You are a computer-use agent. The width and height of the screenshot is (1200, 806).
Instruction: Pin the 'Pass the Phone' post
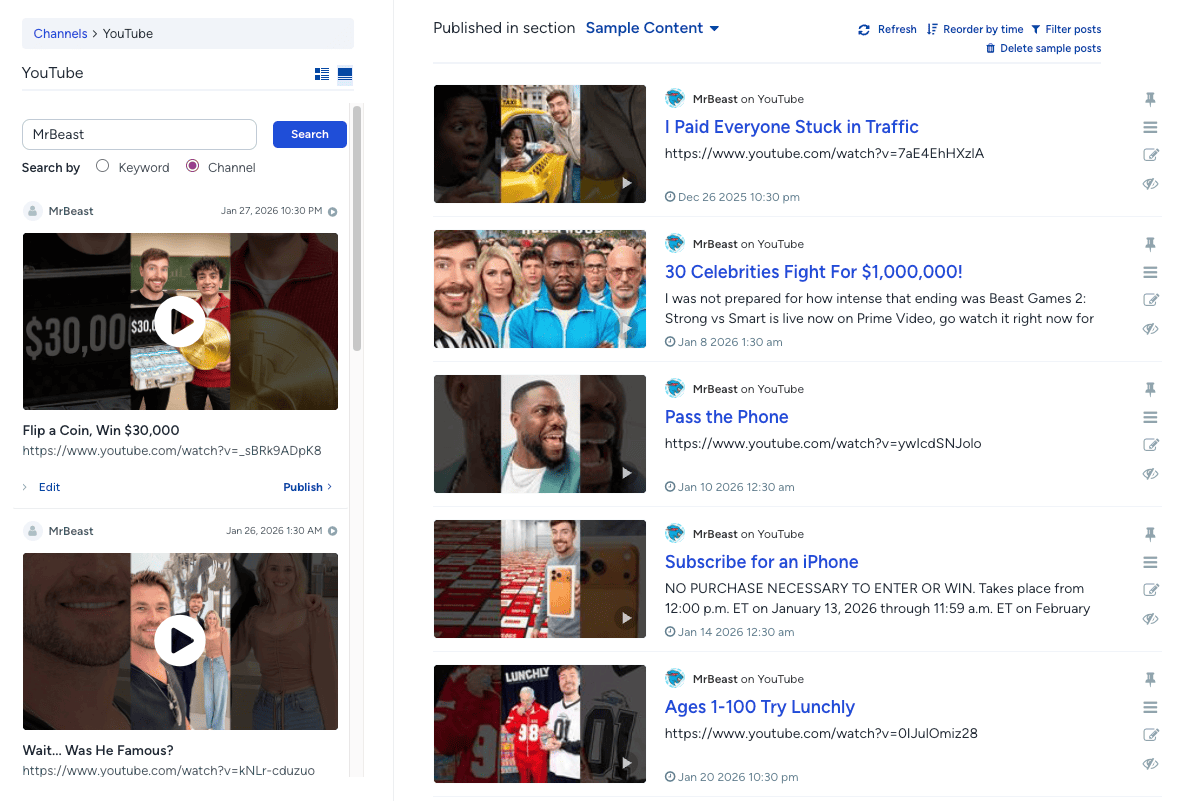(1150, 389)
